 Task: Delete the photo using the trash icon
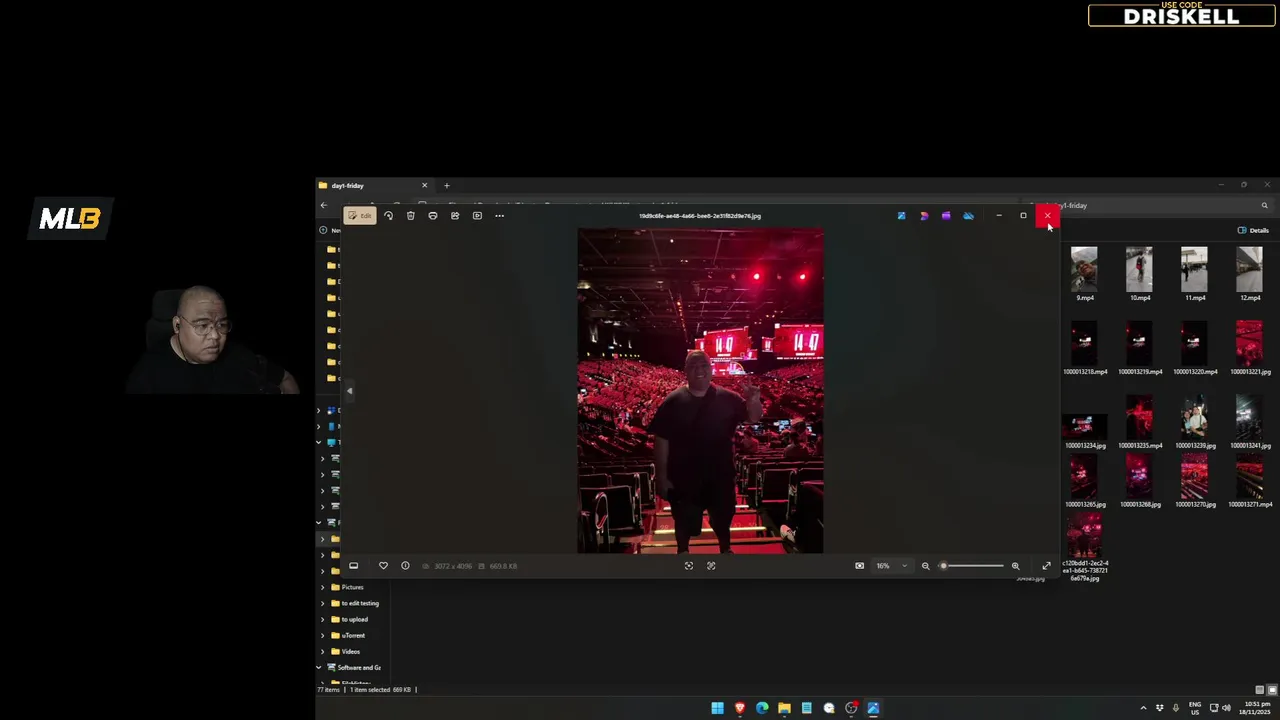pos(410,216)
